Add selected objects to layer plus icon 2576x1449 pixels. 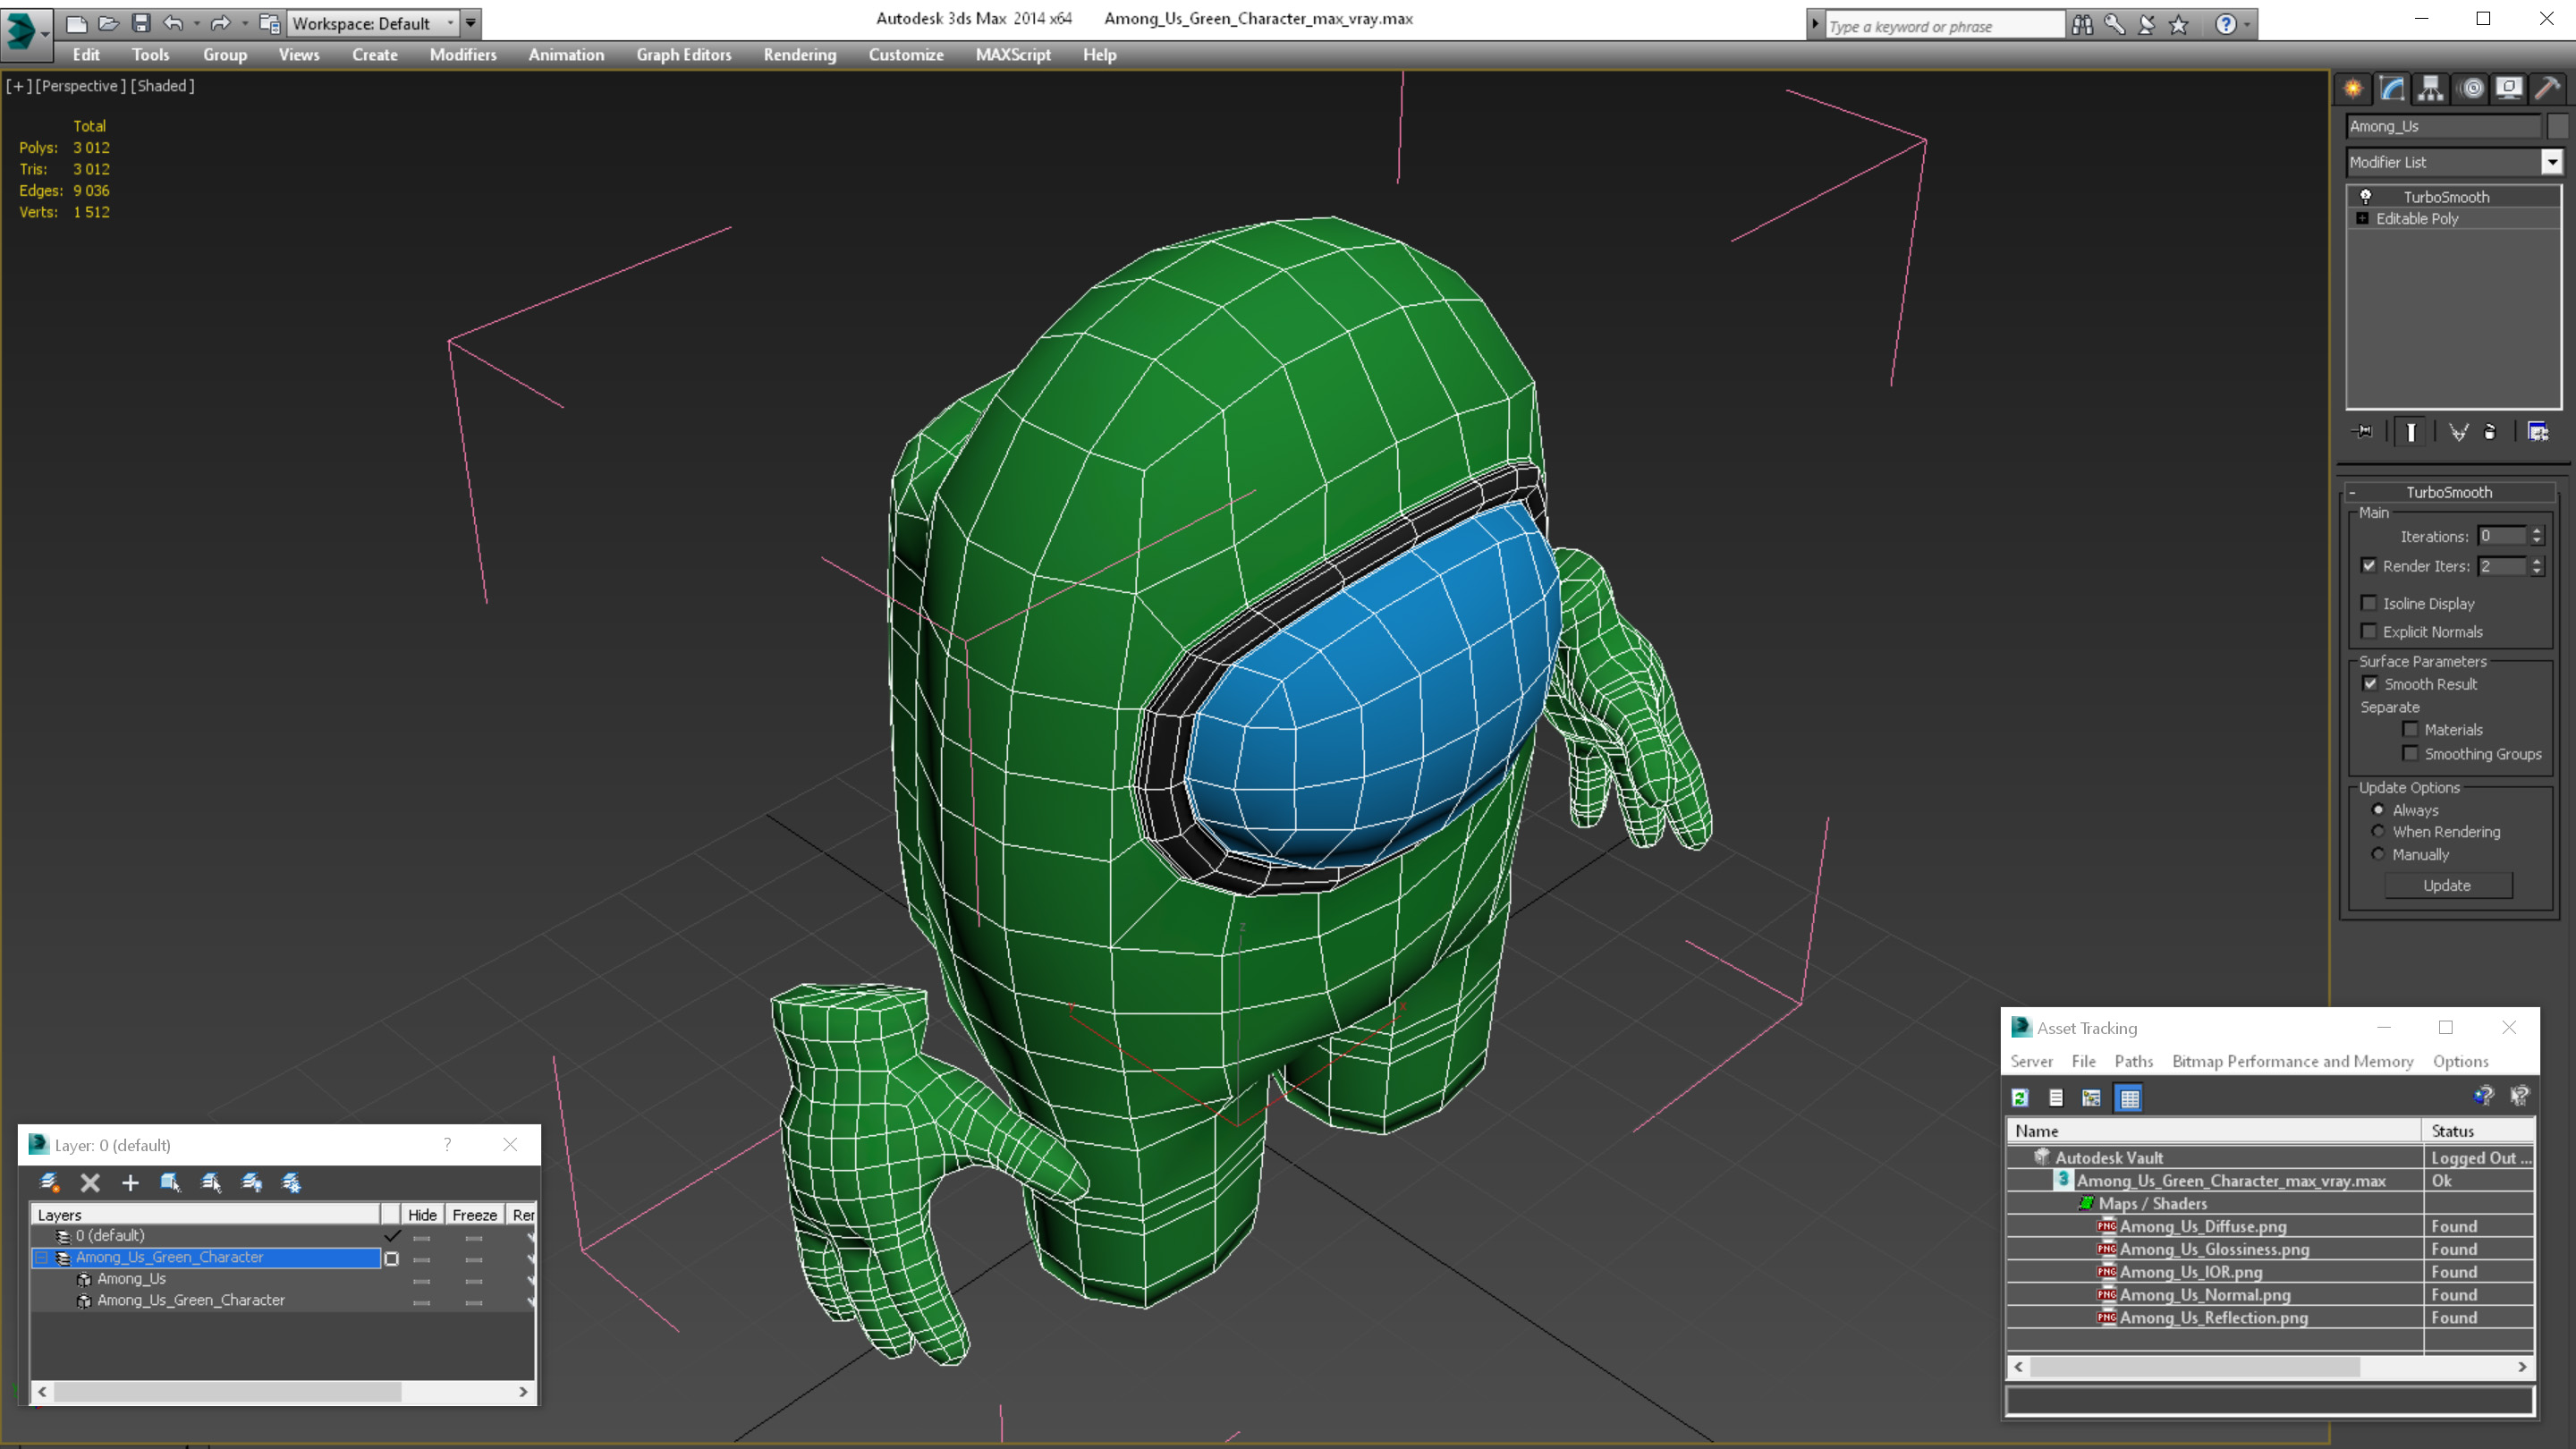click(x=130, y=1183)
